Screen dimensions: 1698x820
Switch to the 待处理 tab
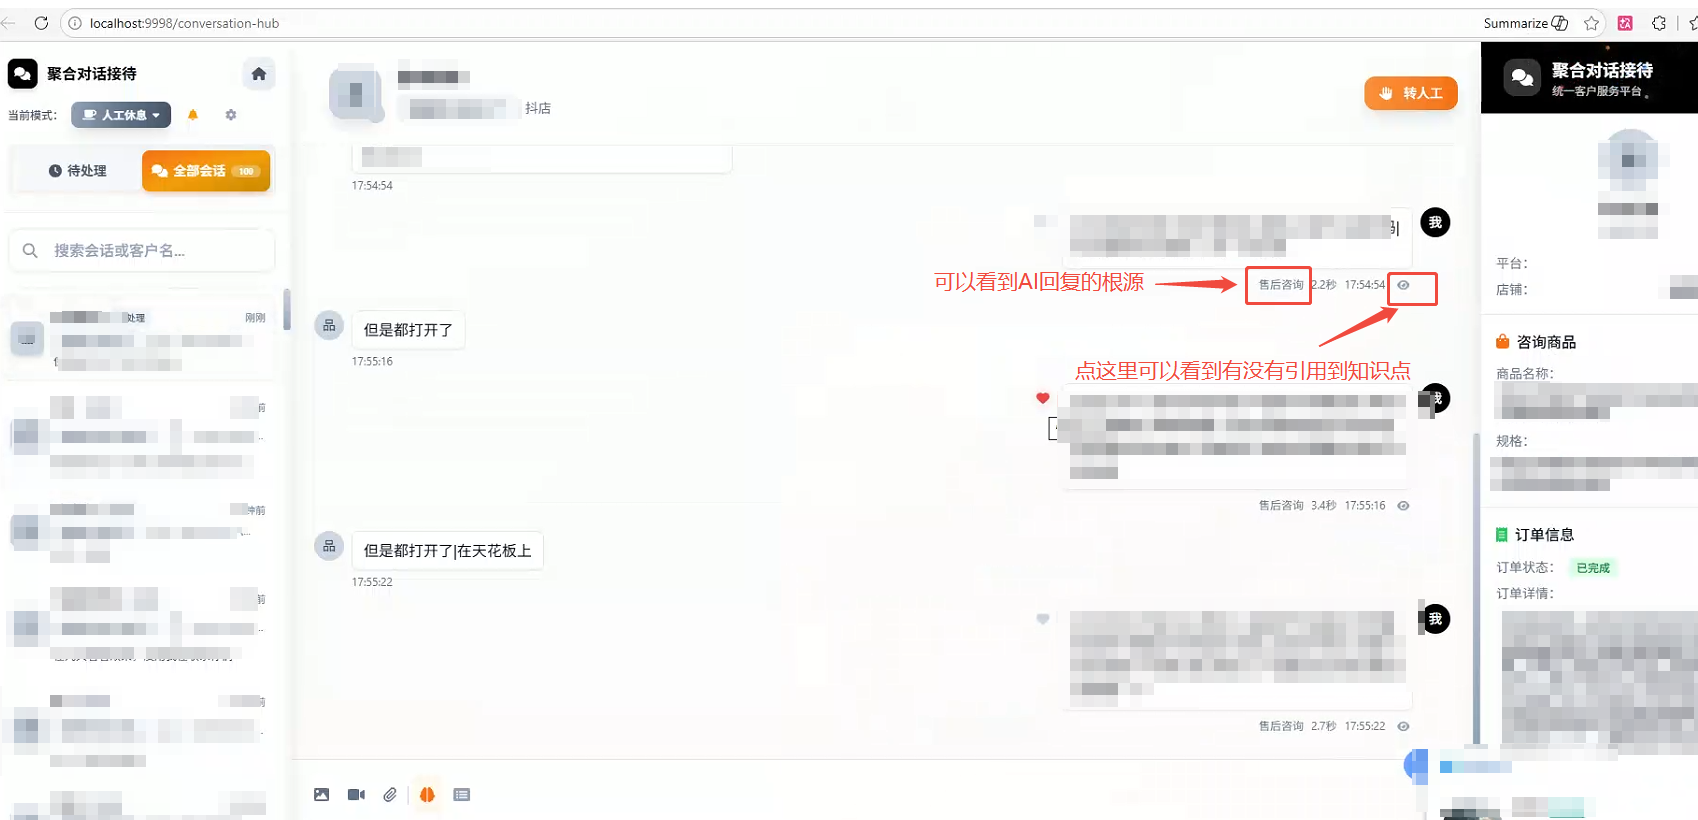[77, 171]
